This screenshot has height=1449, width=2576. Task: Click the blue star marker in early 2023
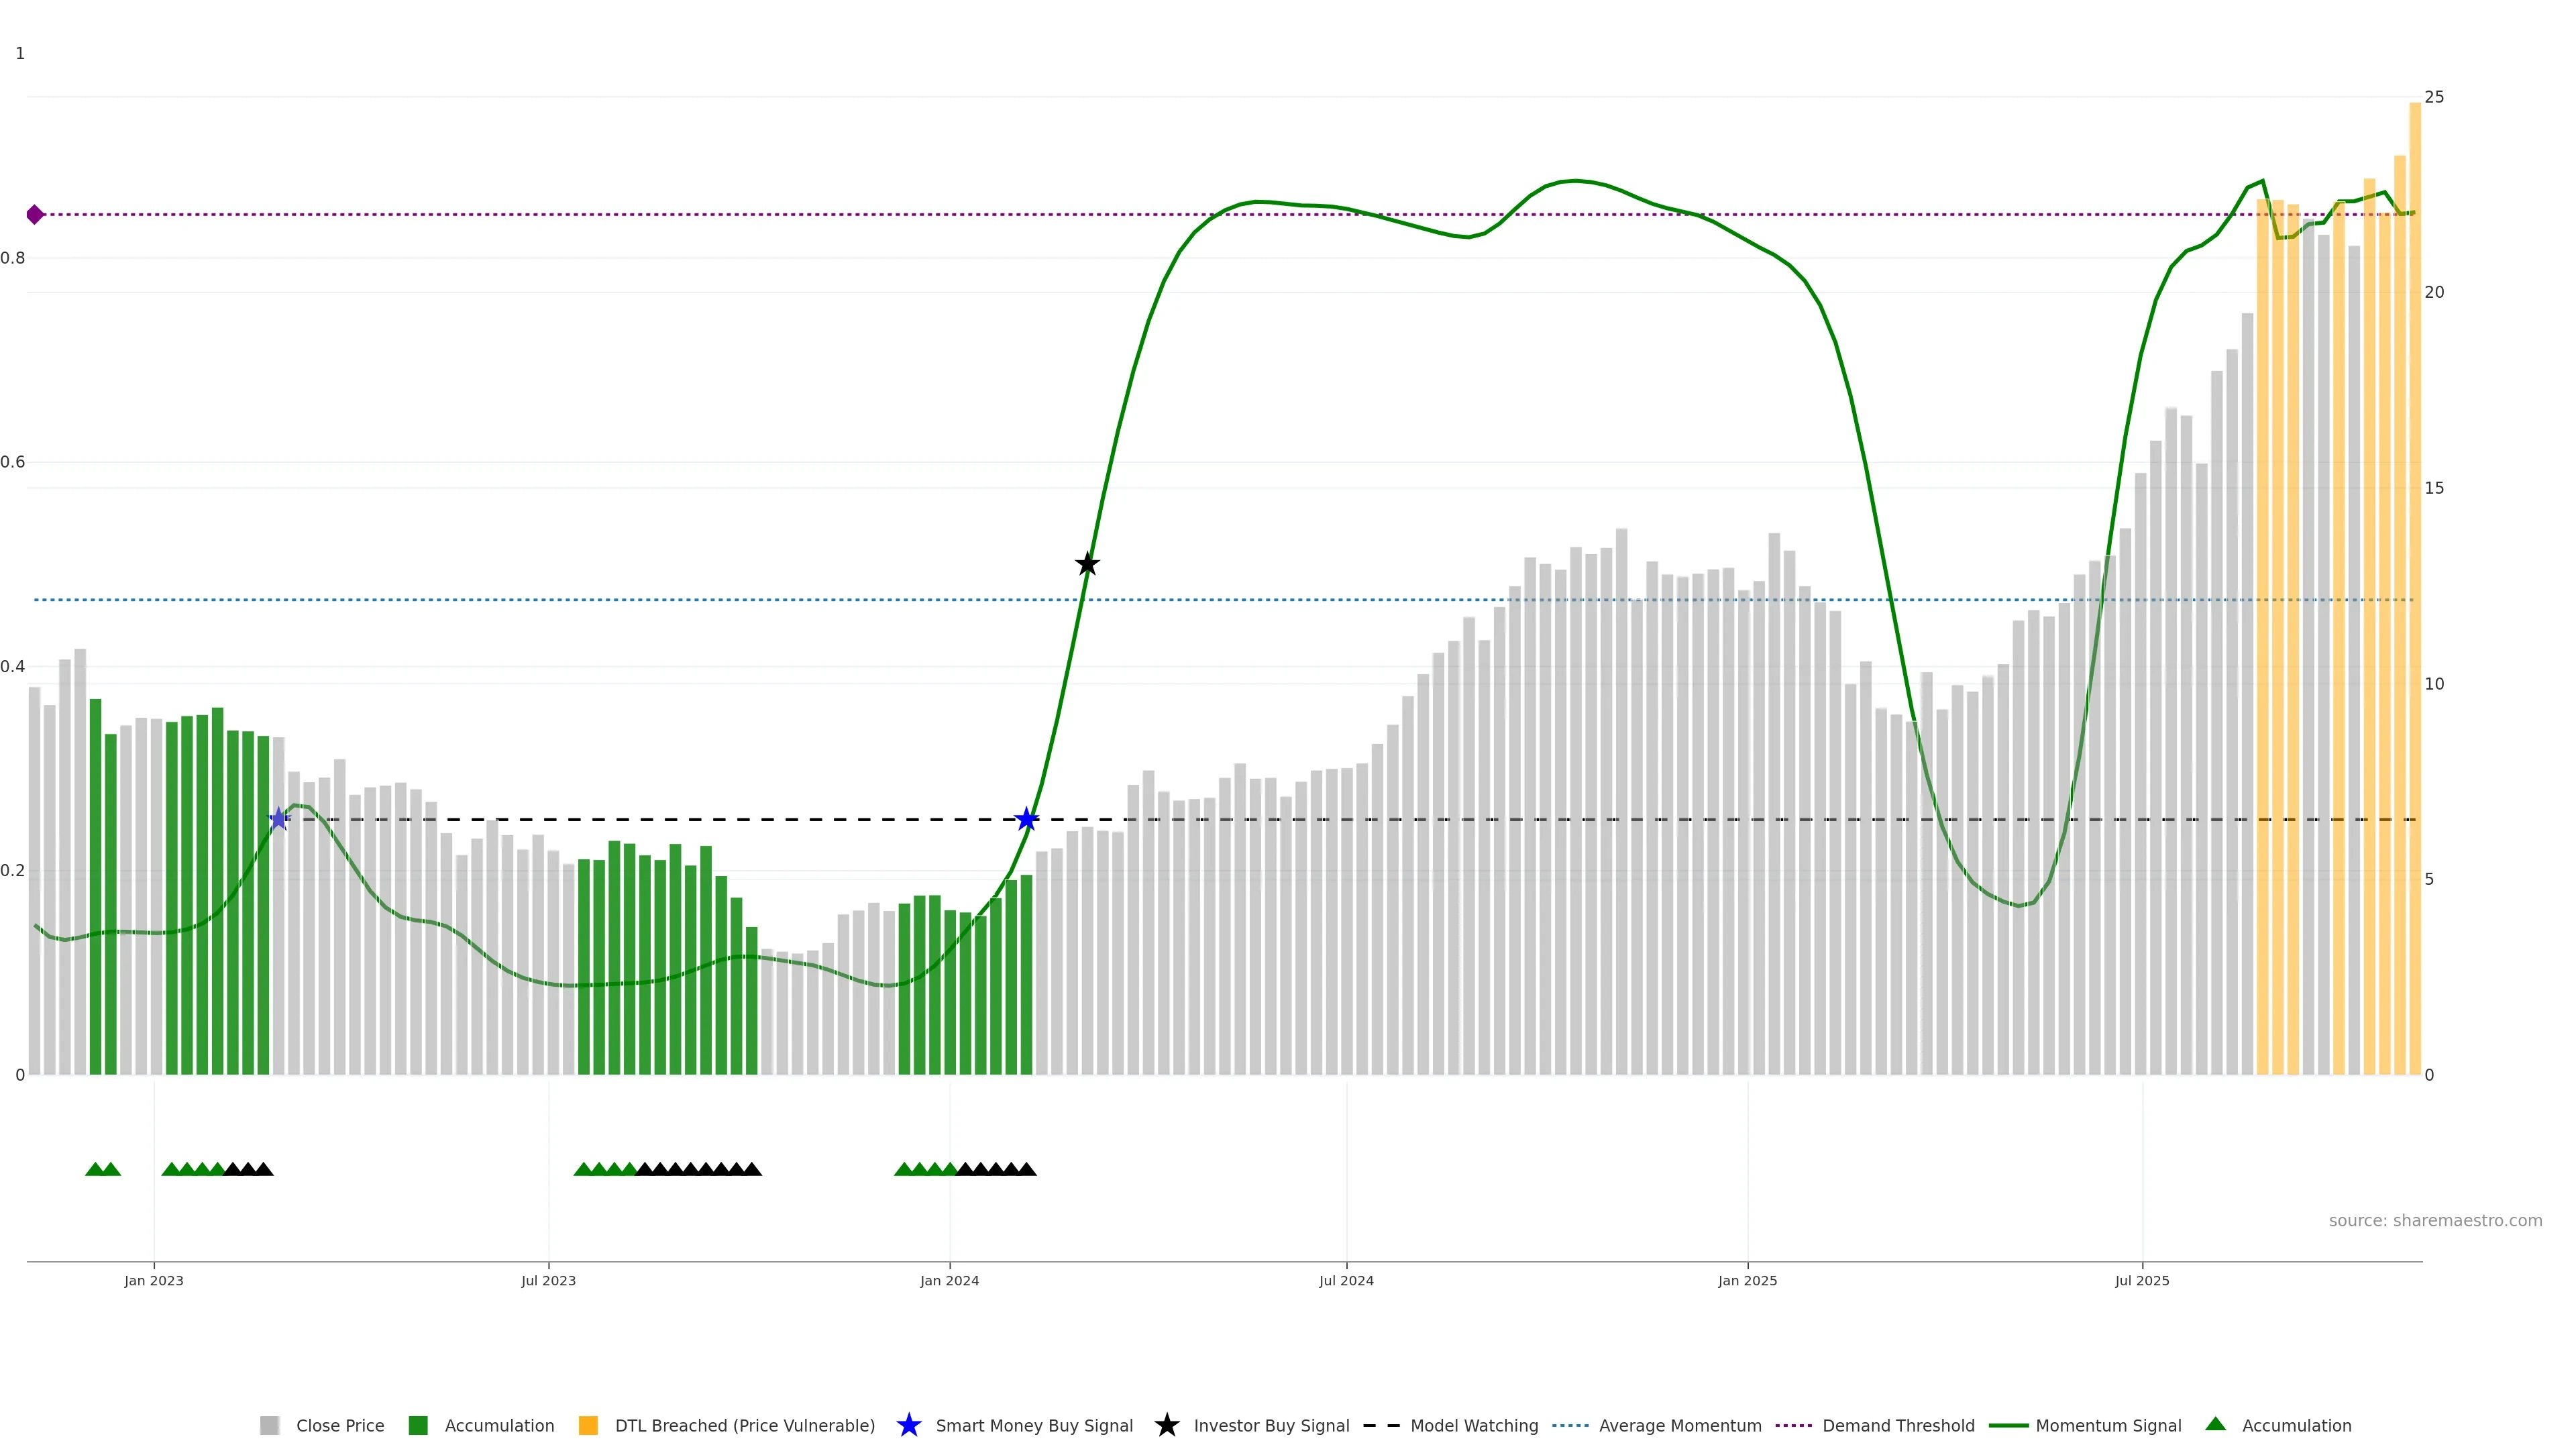tap(279, 820)
